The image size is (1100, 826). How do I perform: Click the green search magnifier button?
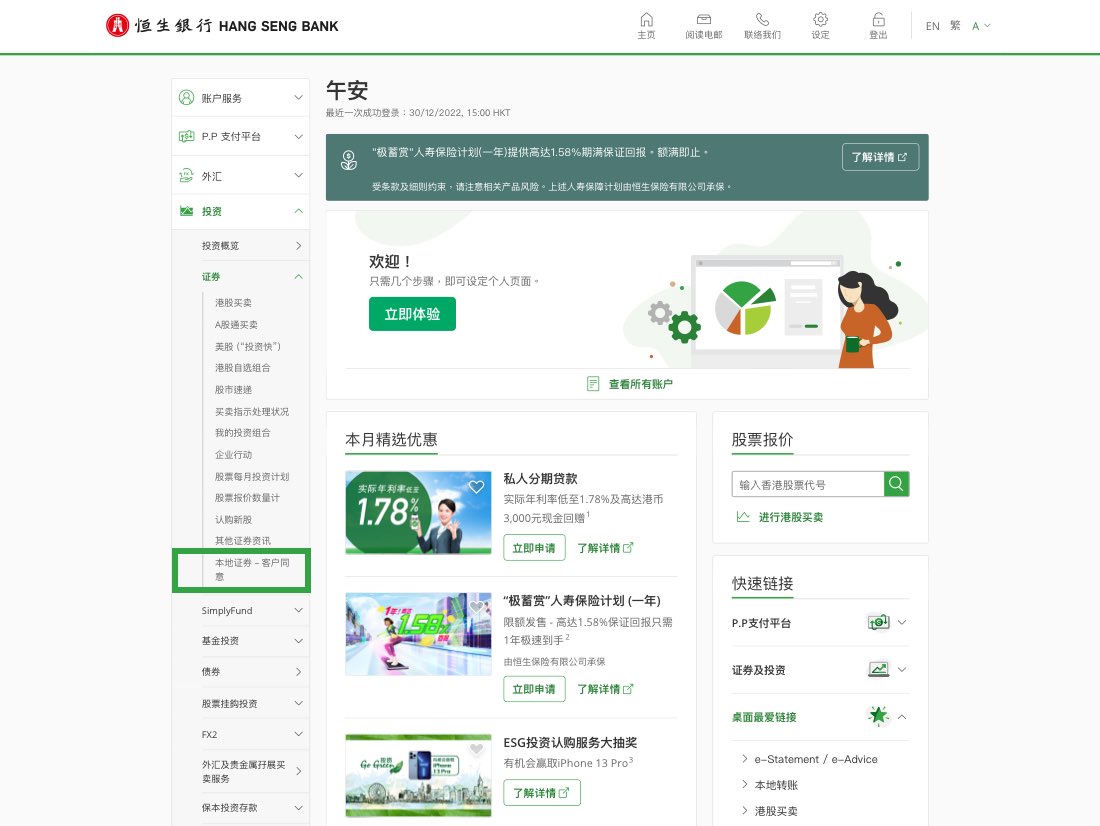(x=896, y=484)
